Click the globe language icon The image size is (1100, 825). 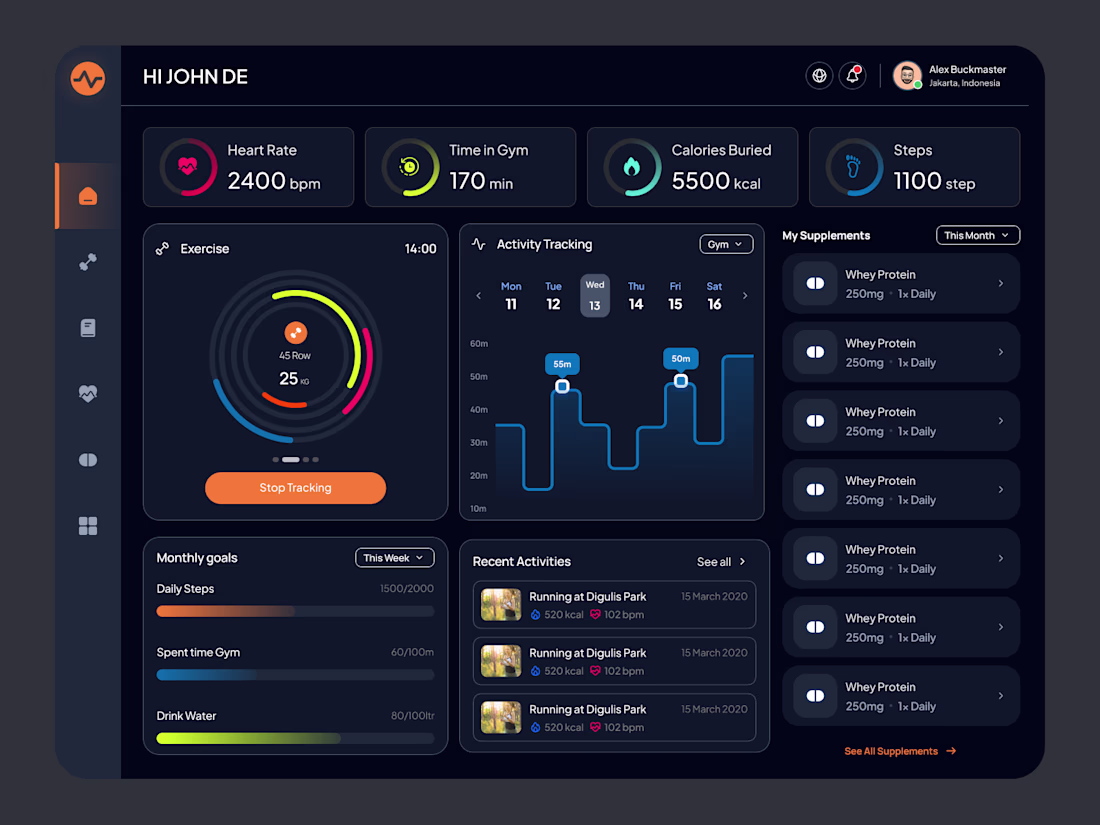[x=819, y=76]
